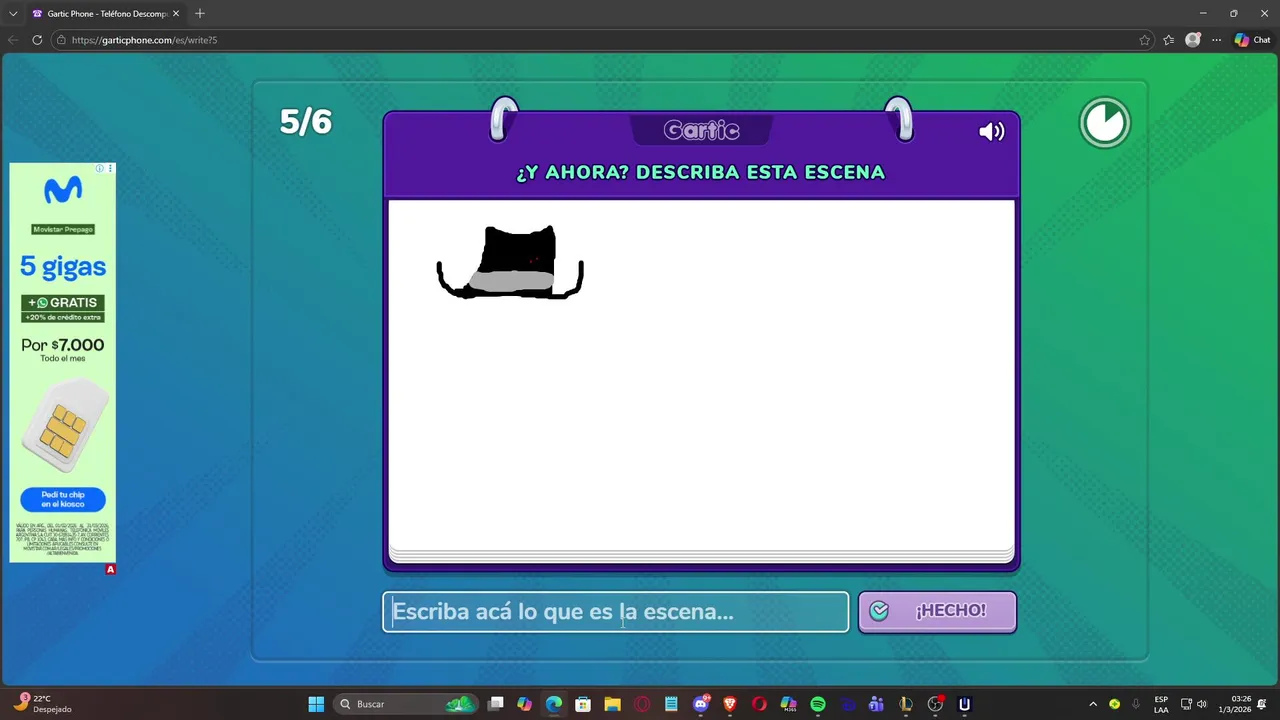The height and width of the screenshot is (720, 1280).
Task: View site info lock icon
Action: click(x=61, y=40)
